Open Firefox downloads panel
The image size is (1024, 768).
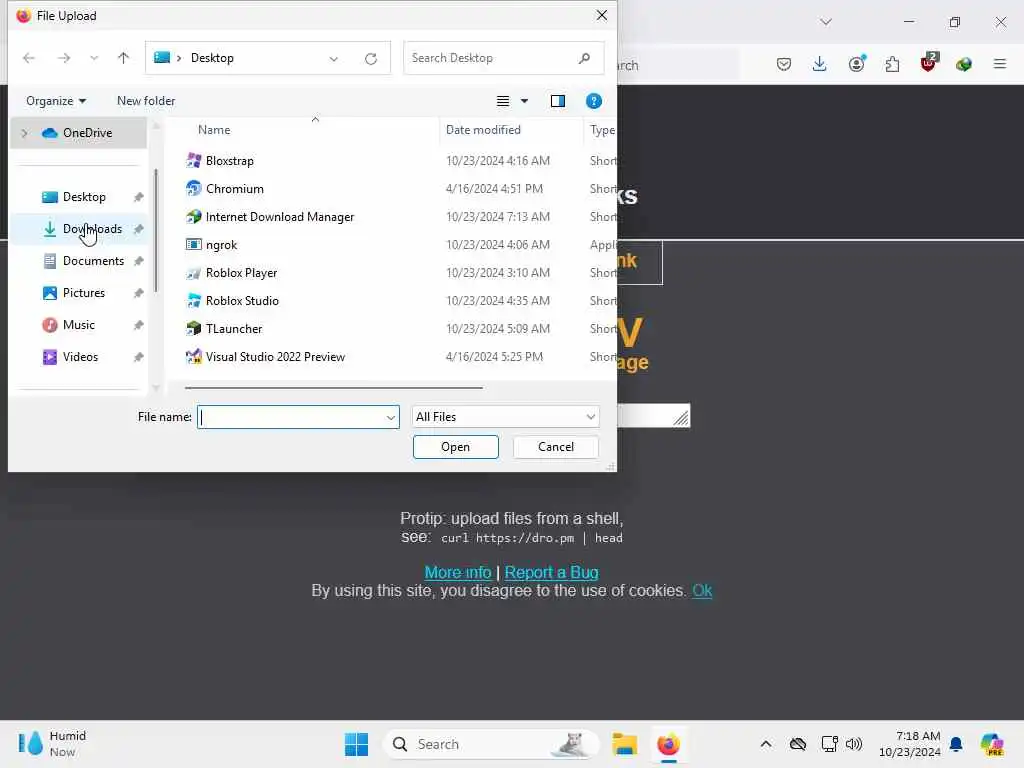click(820, 64)
